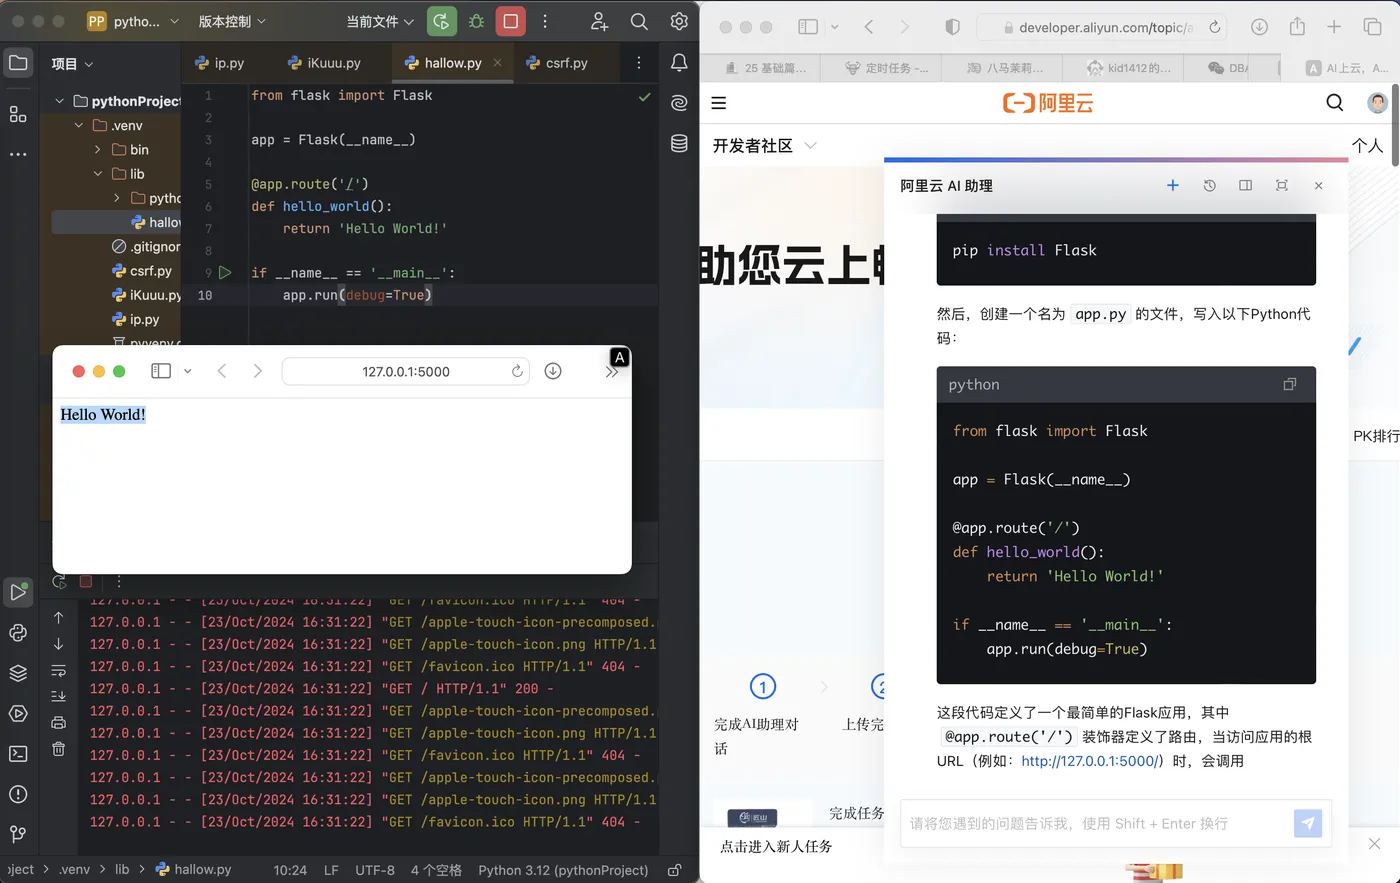Click the Debug bug icon in PyCharm toolbar
Image resolution: width=1400 pixels, height=883 pixels.
click(476, 21)
